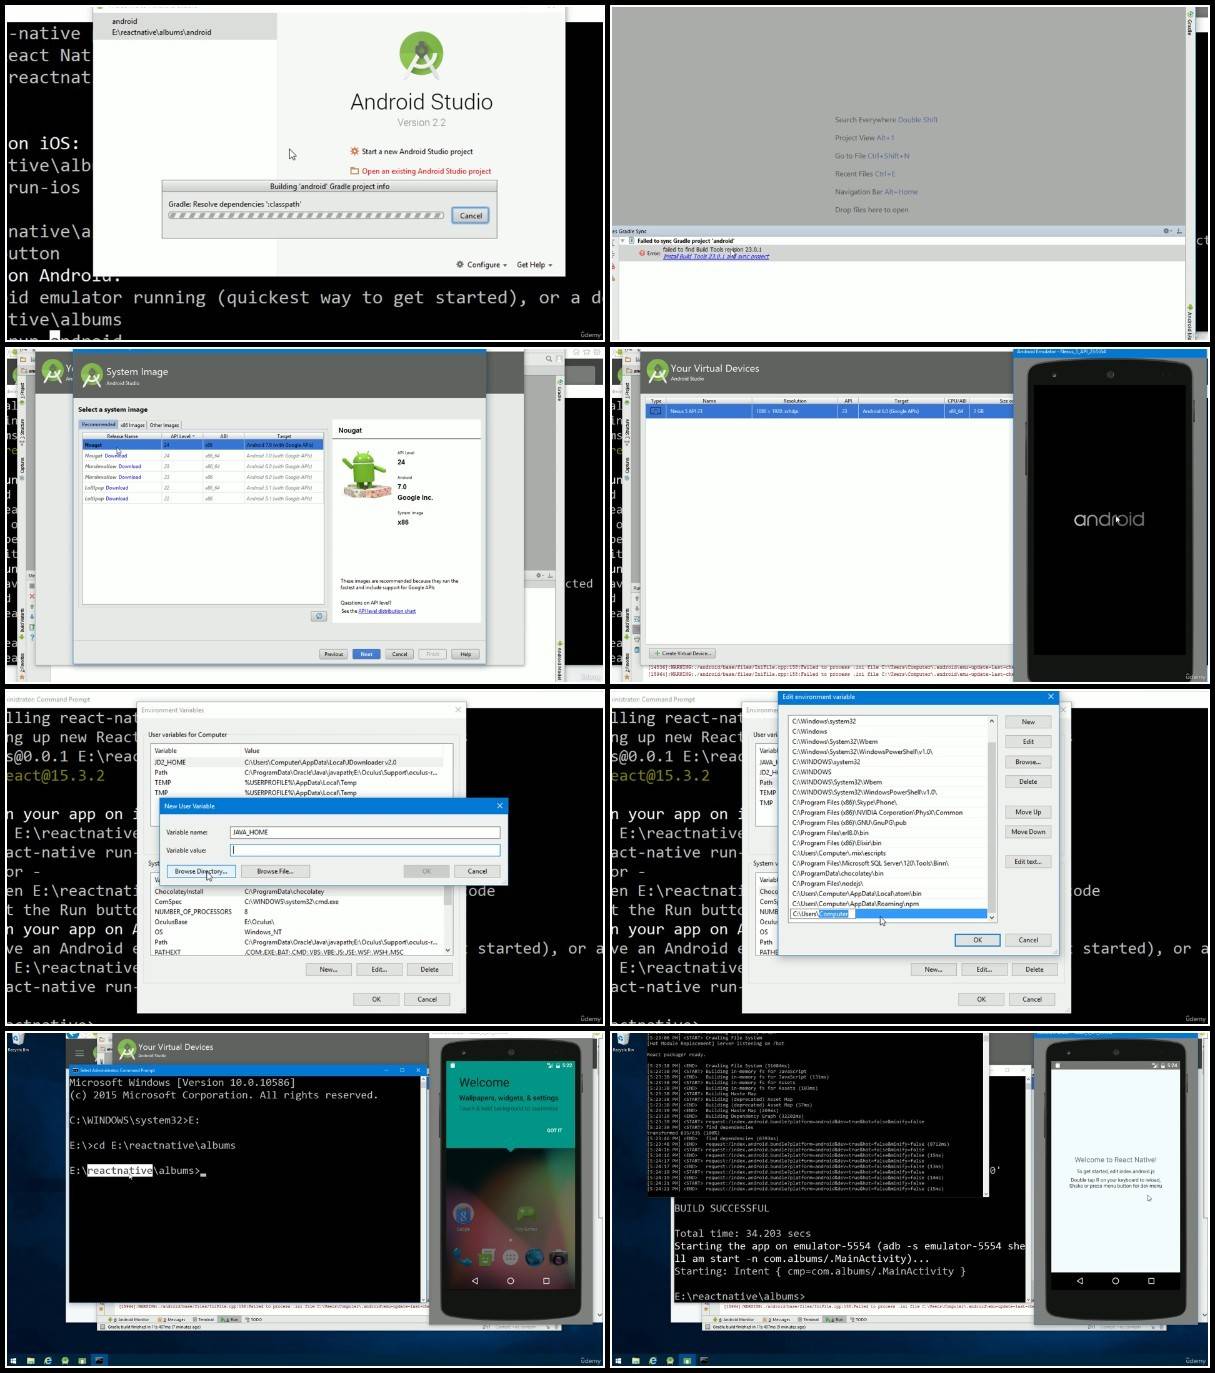Viewport: 1215px width, 1373px height.
Task: Select the C:\Program Files\nodejs\ path entry
Action: click(887, 883)
